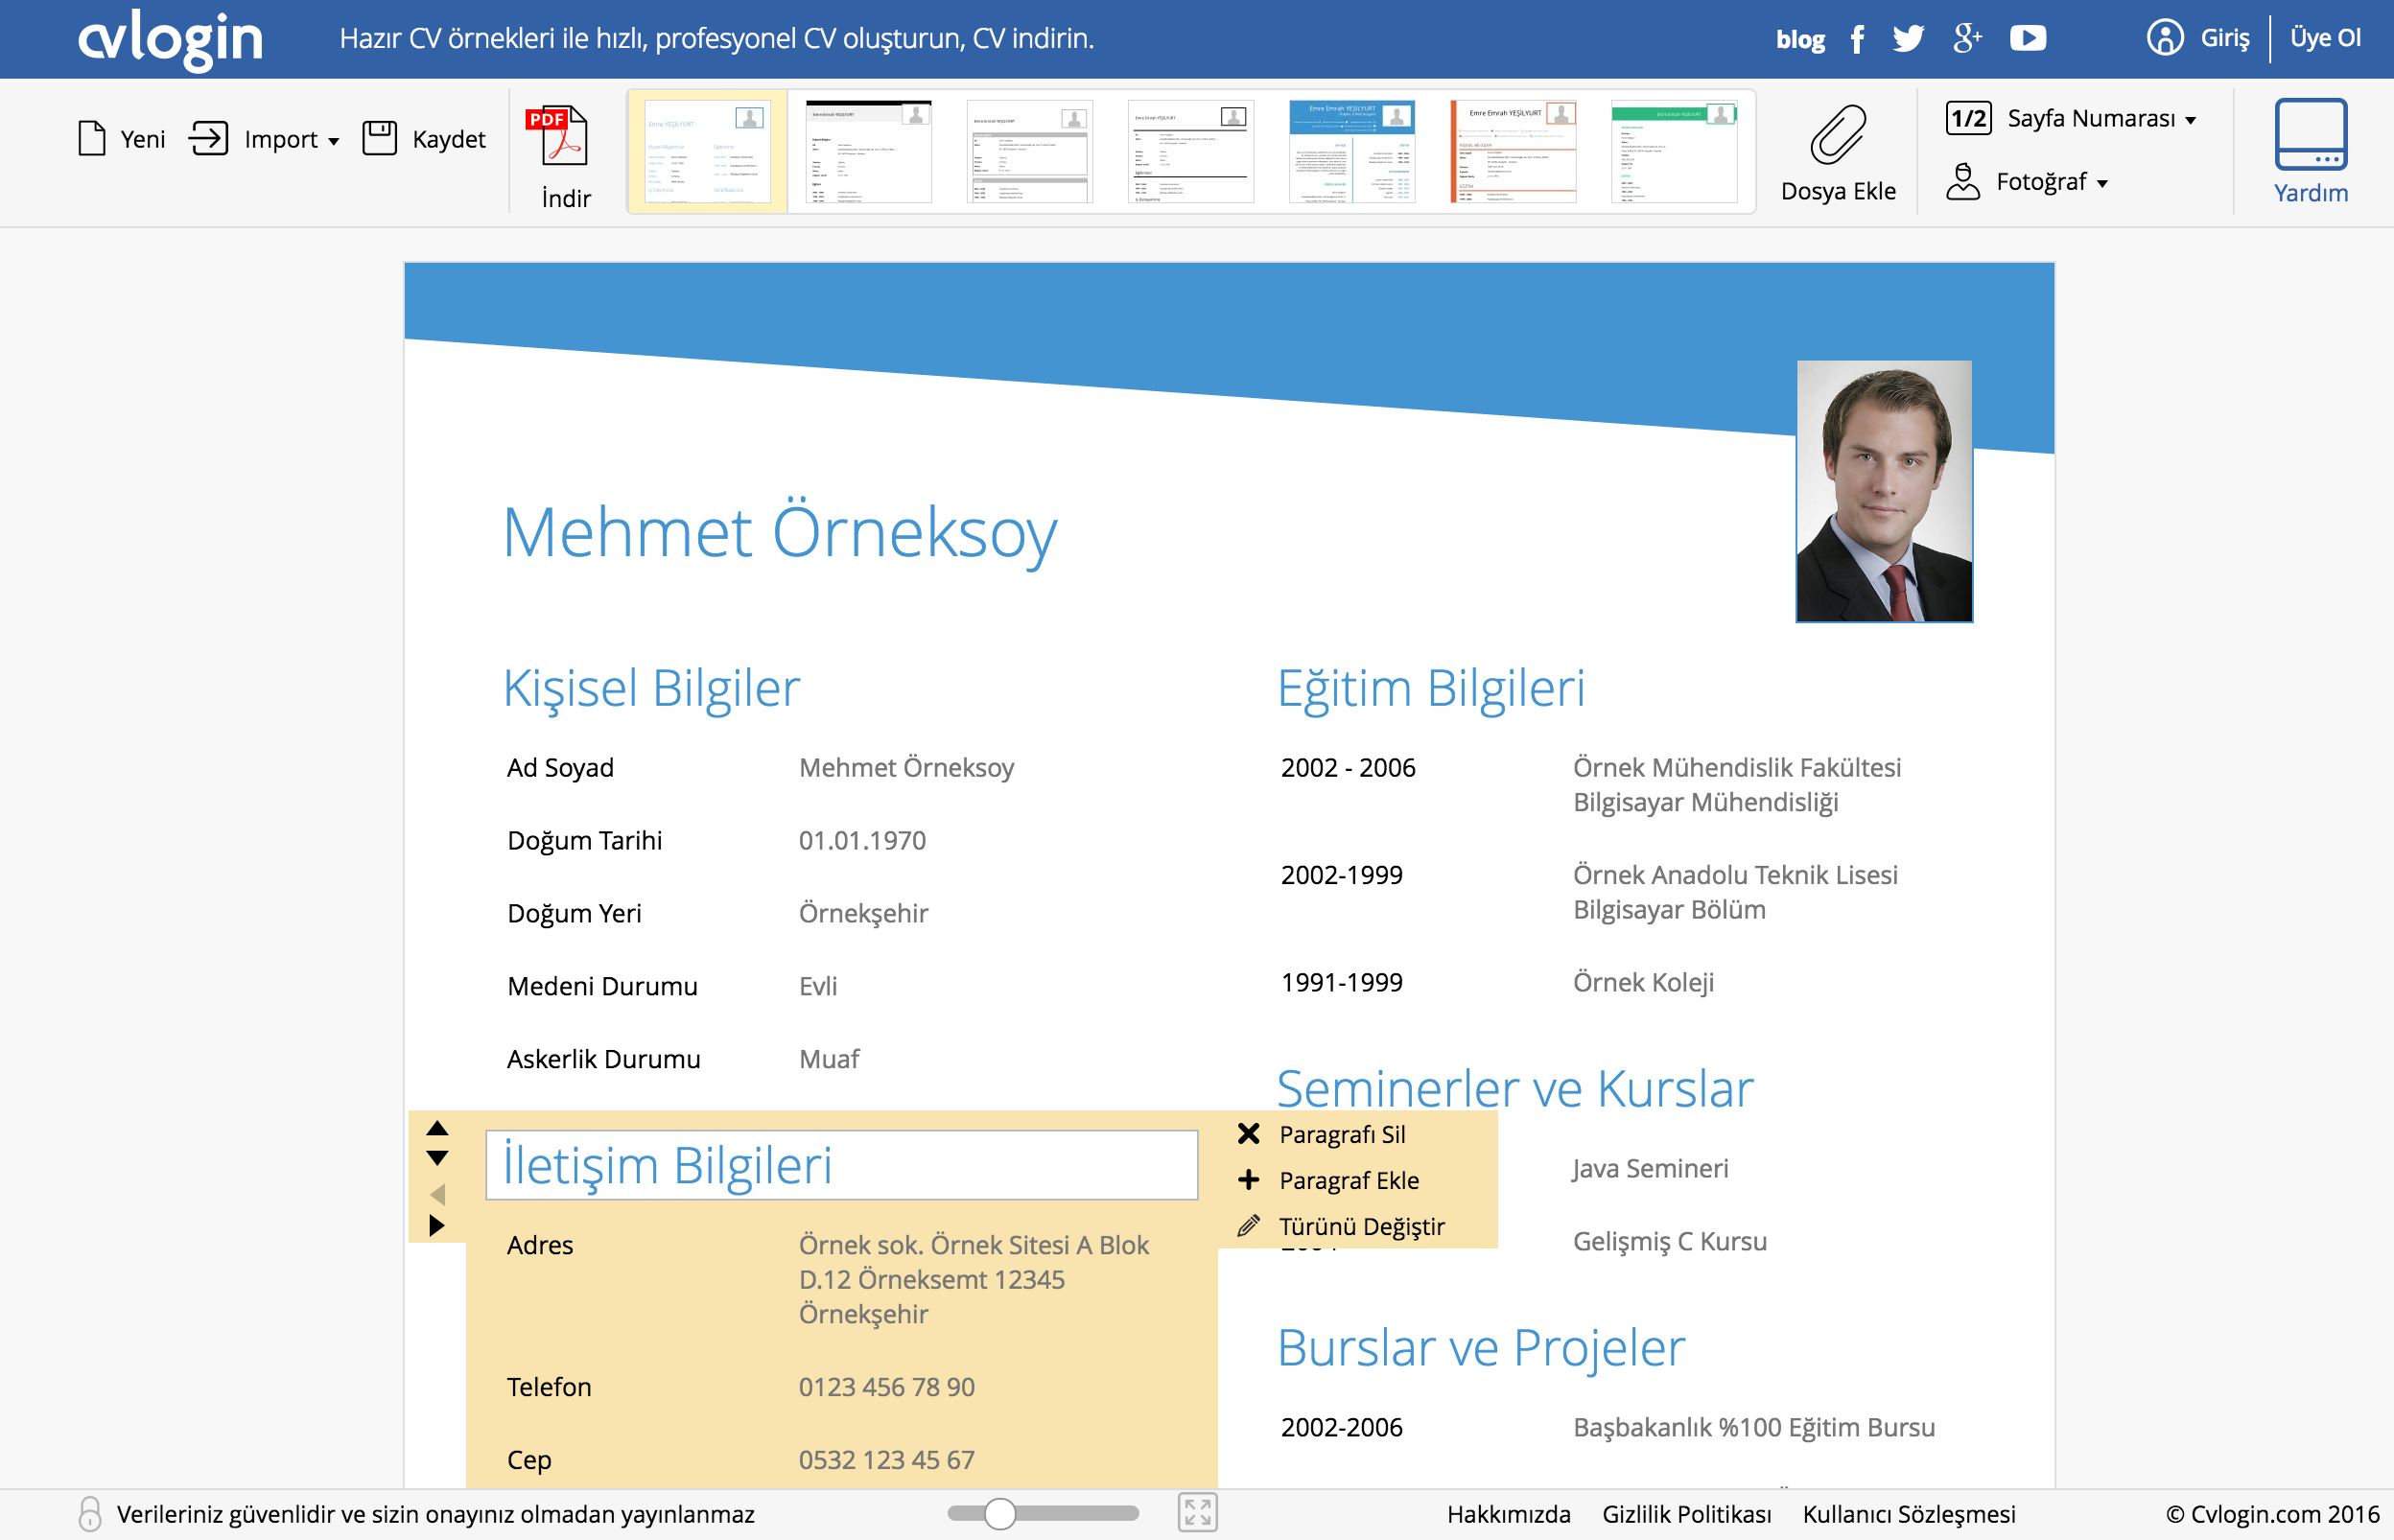Click the padlock security icon
This screenshot has width=2394, height=1540.
pyautogui.click(x=90, y=1514)
